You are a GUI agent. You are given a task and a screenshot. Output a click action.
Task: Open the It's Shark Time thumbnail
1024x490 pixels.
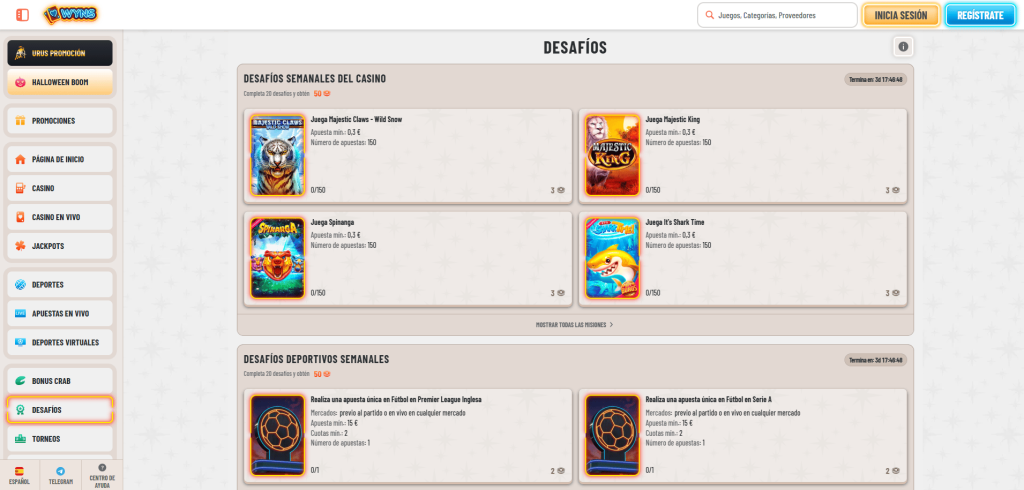click(x=612, y=258)
